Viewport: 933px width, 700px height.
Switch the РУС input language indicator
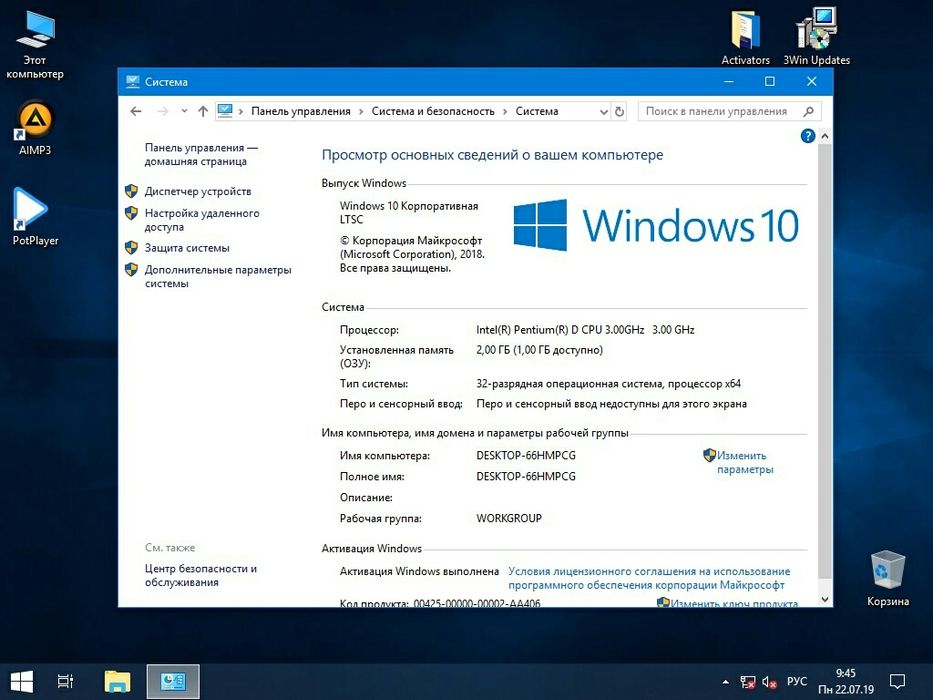click(x=797, y=682)
